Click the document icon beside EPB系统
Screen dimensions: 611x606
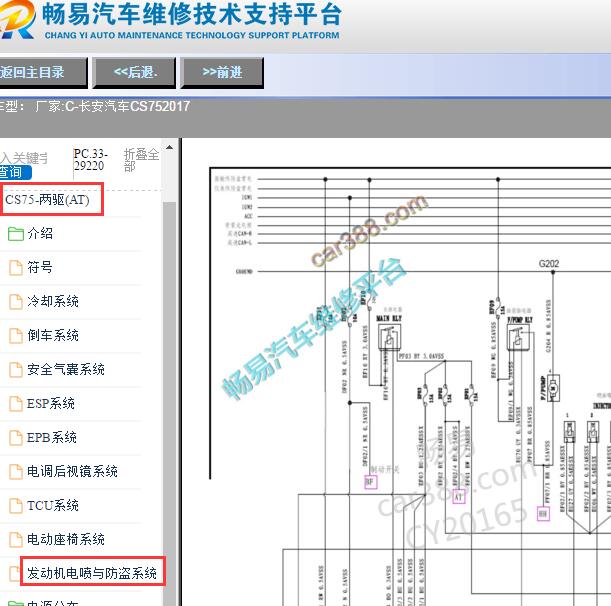click(x=16, y=438)
